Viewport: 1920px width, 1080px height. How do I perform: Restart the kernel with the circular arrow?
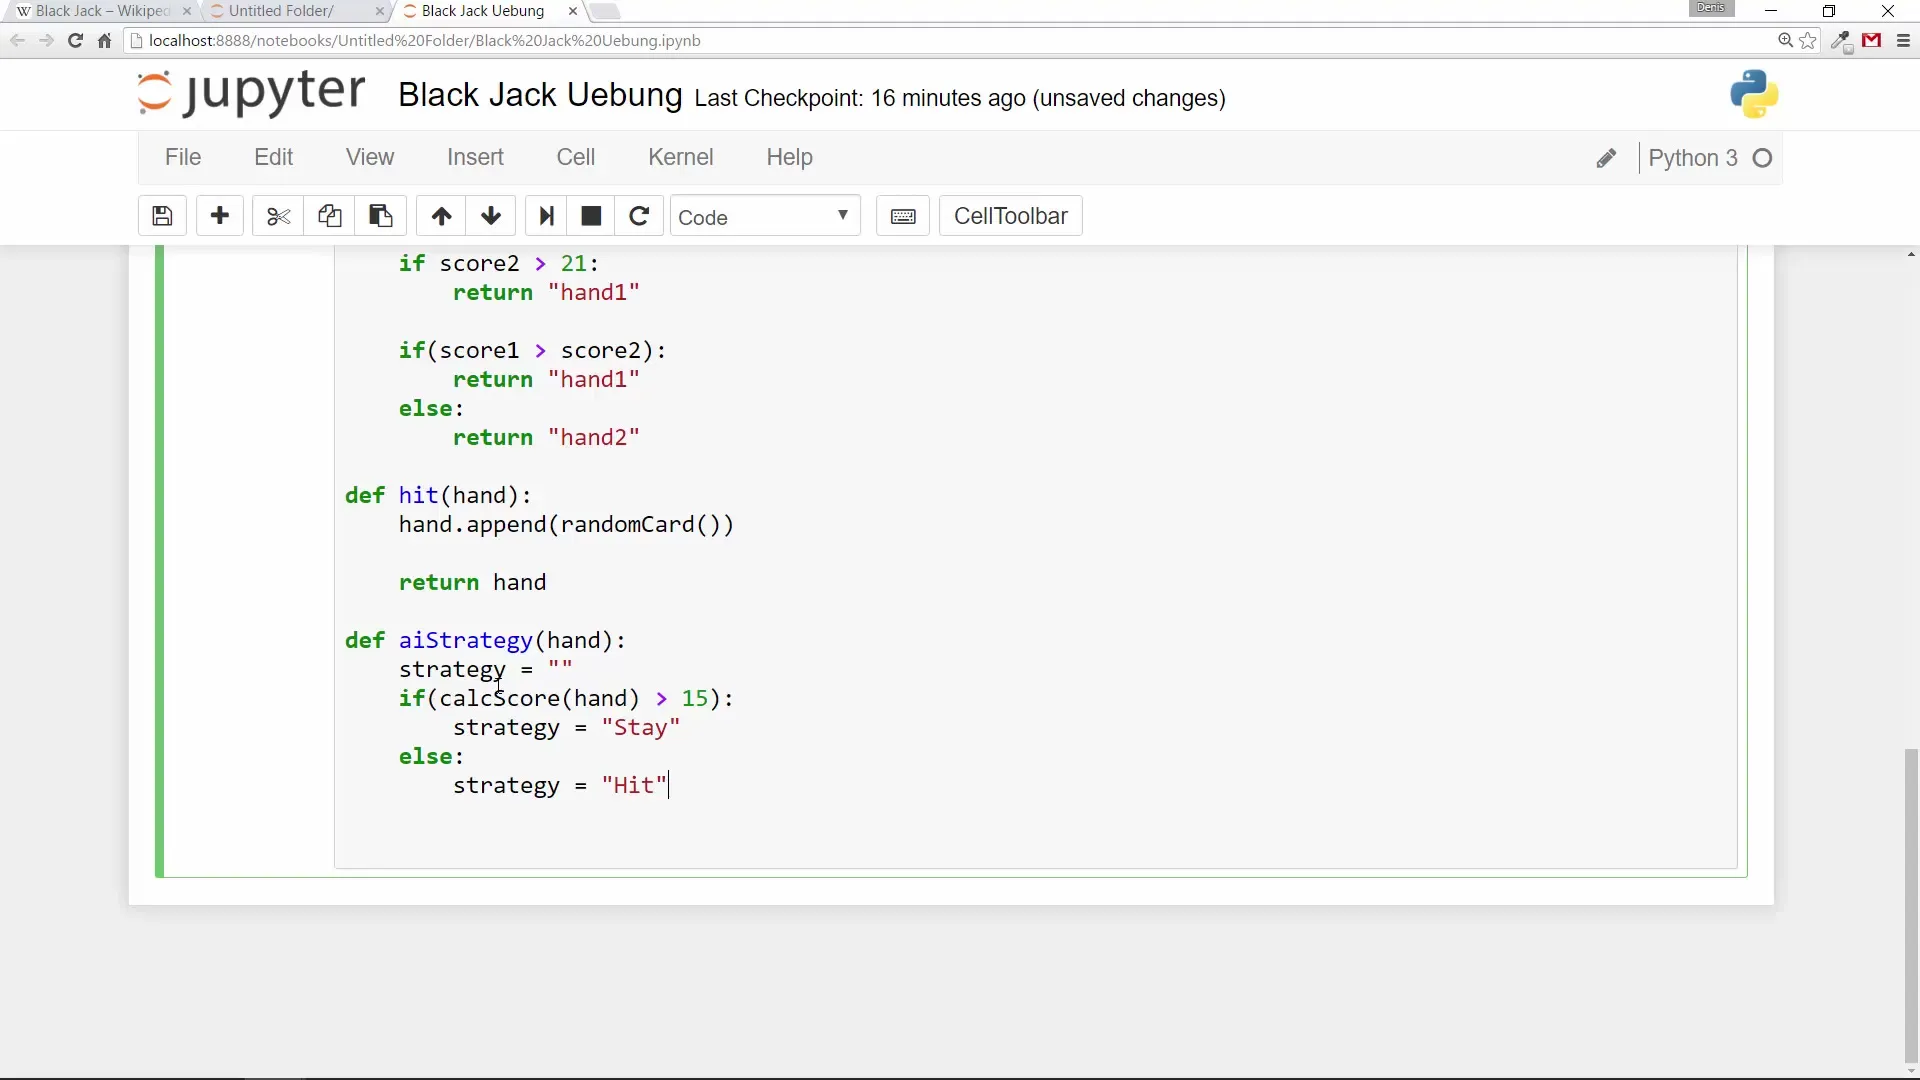(x=639, y=216)
